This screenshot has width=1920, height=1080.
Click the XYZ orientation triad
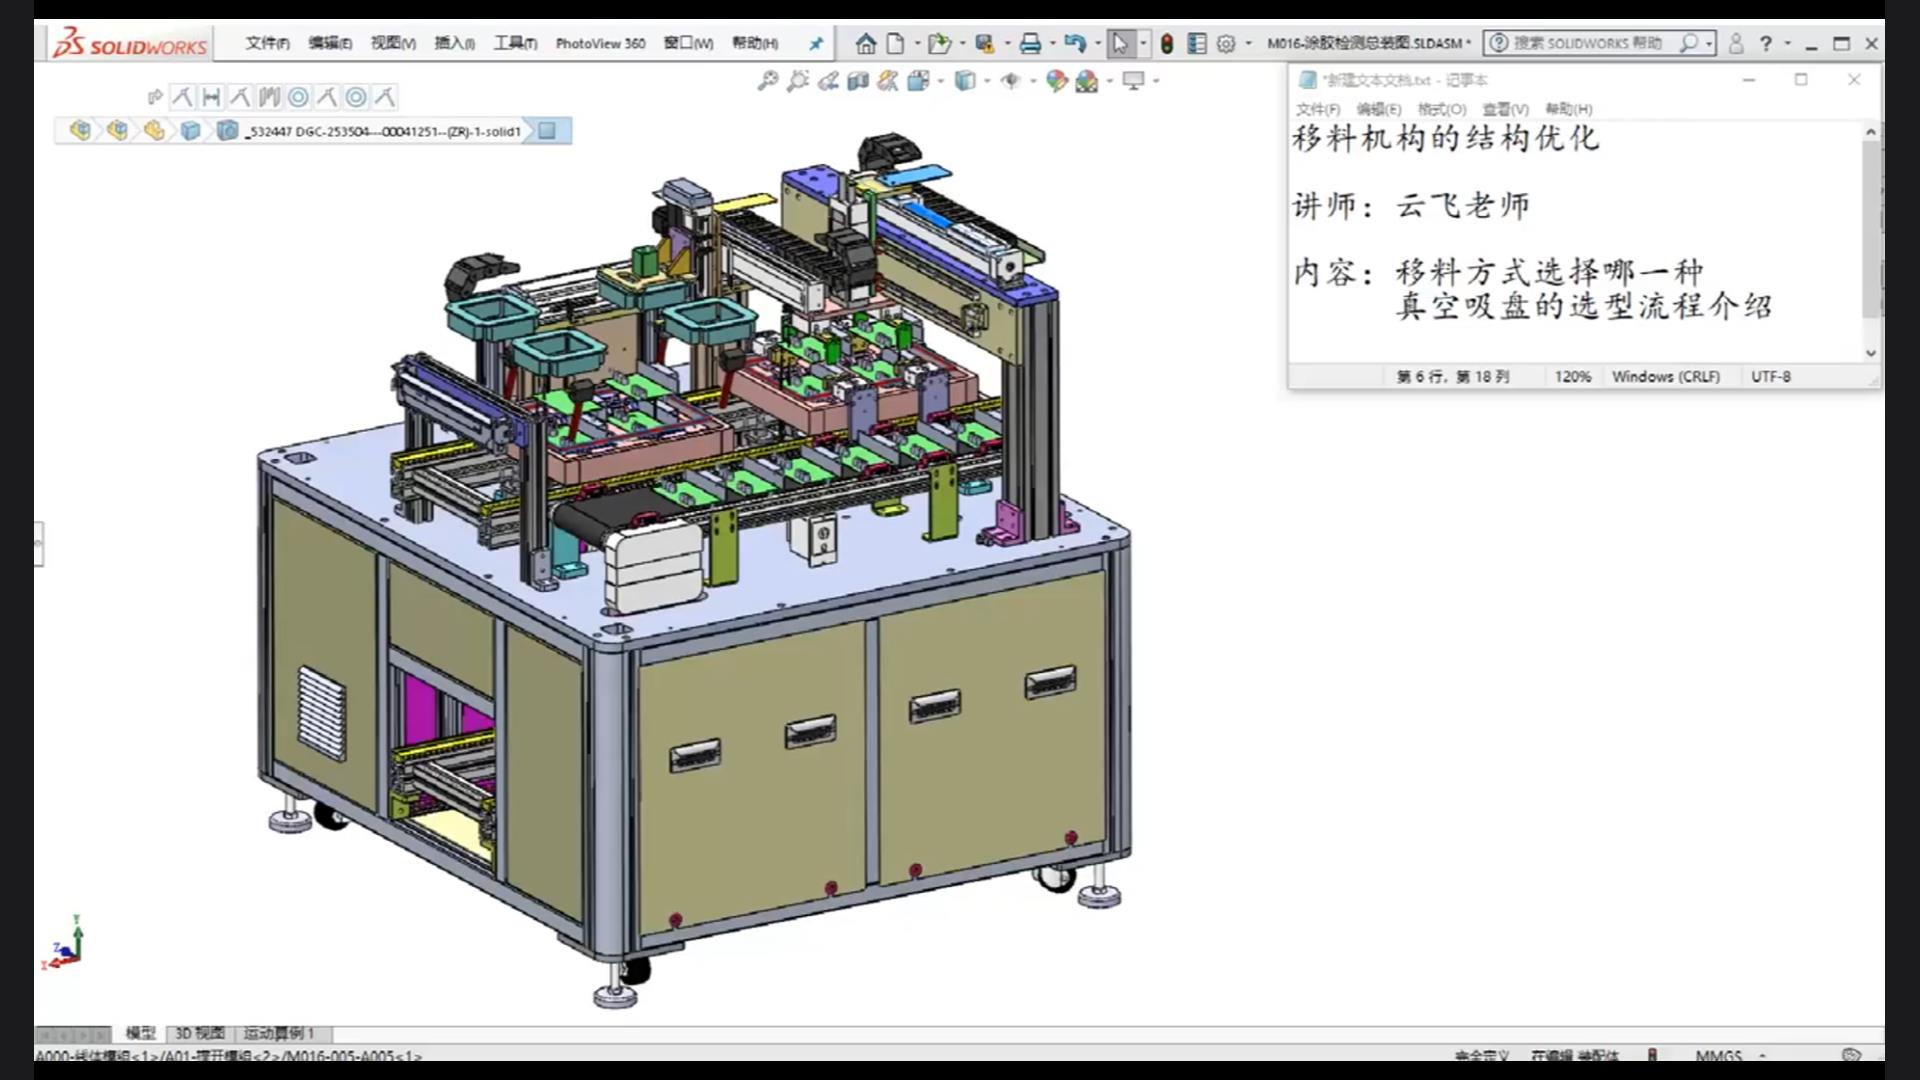click(64, 943)
